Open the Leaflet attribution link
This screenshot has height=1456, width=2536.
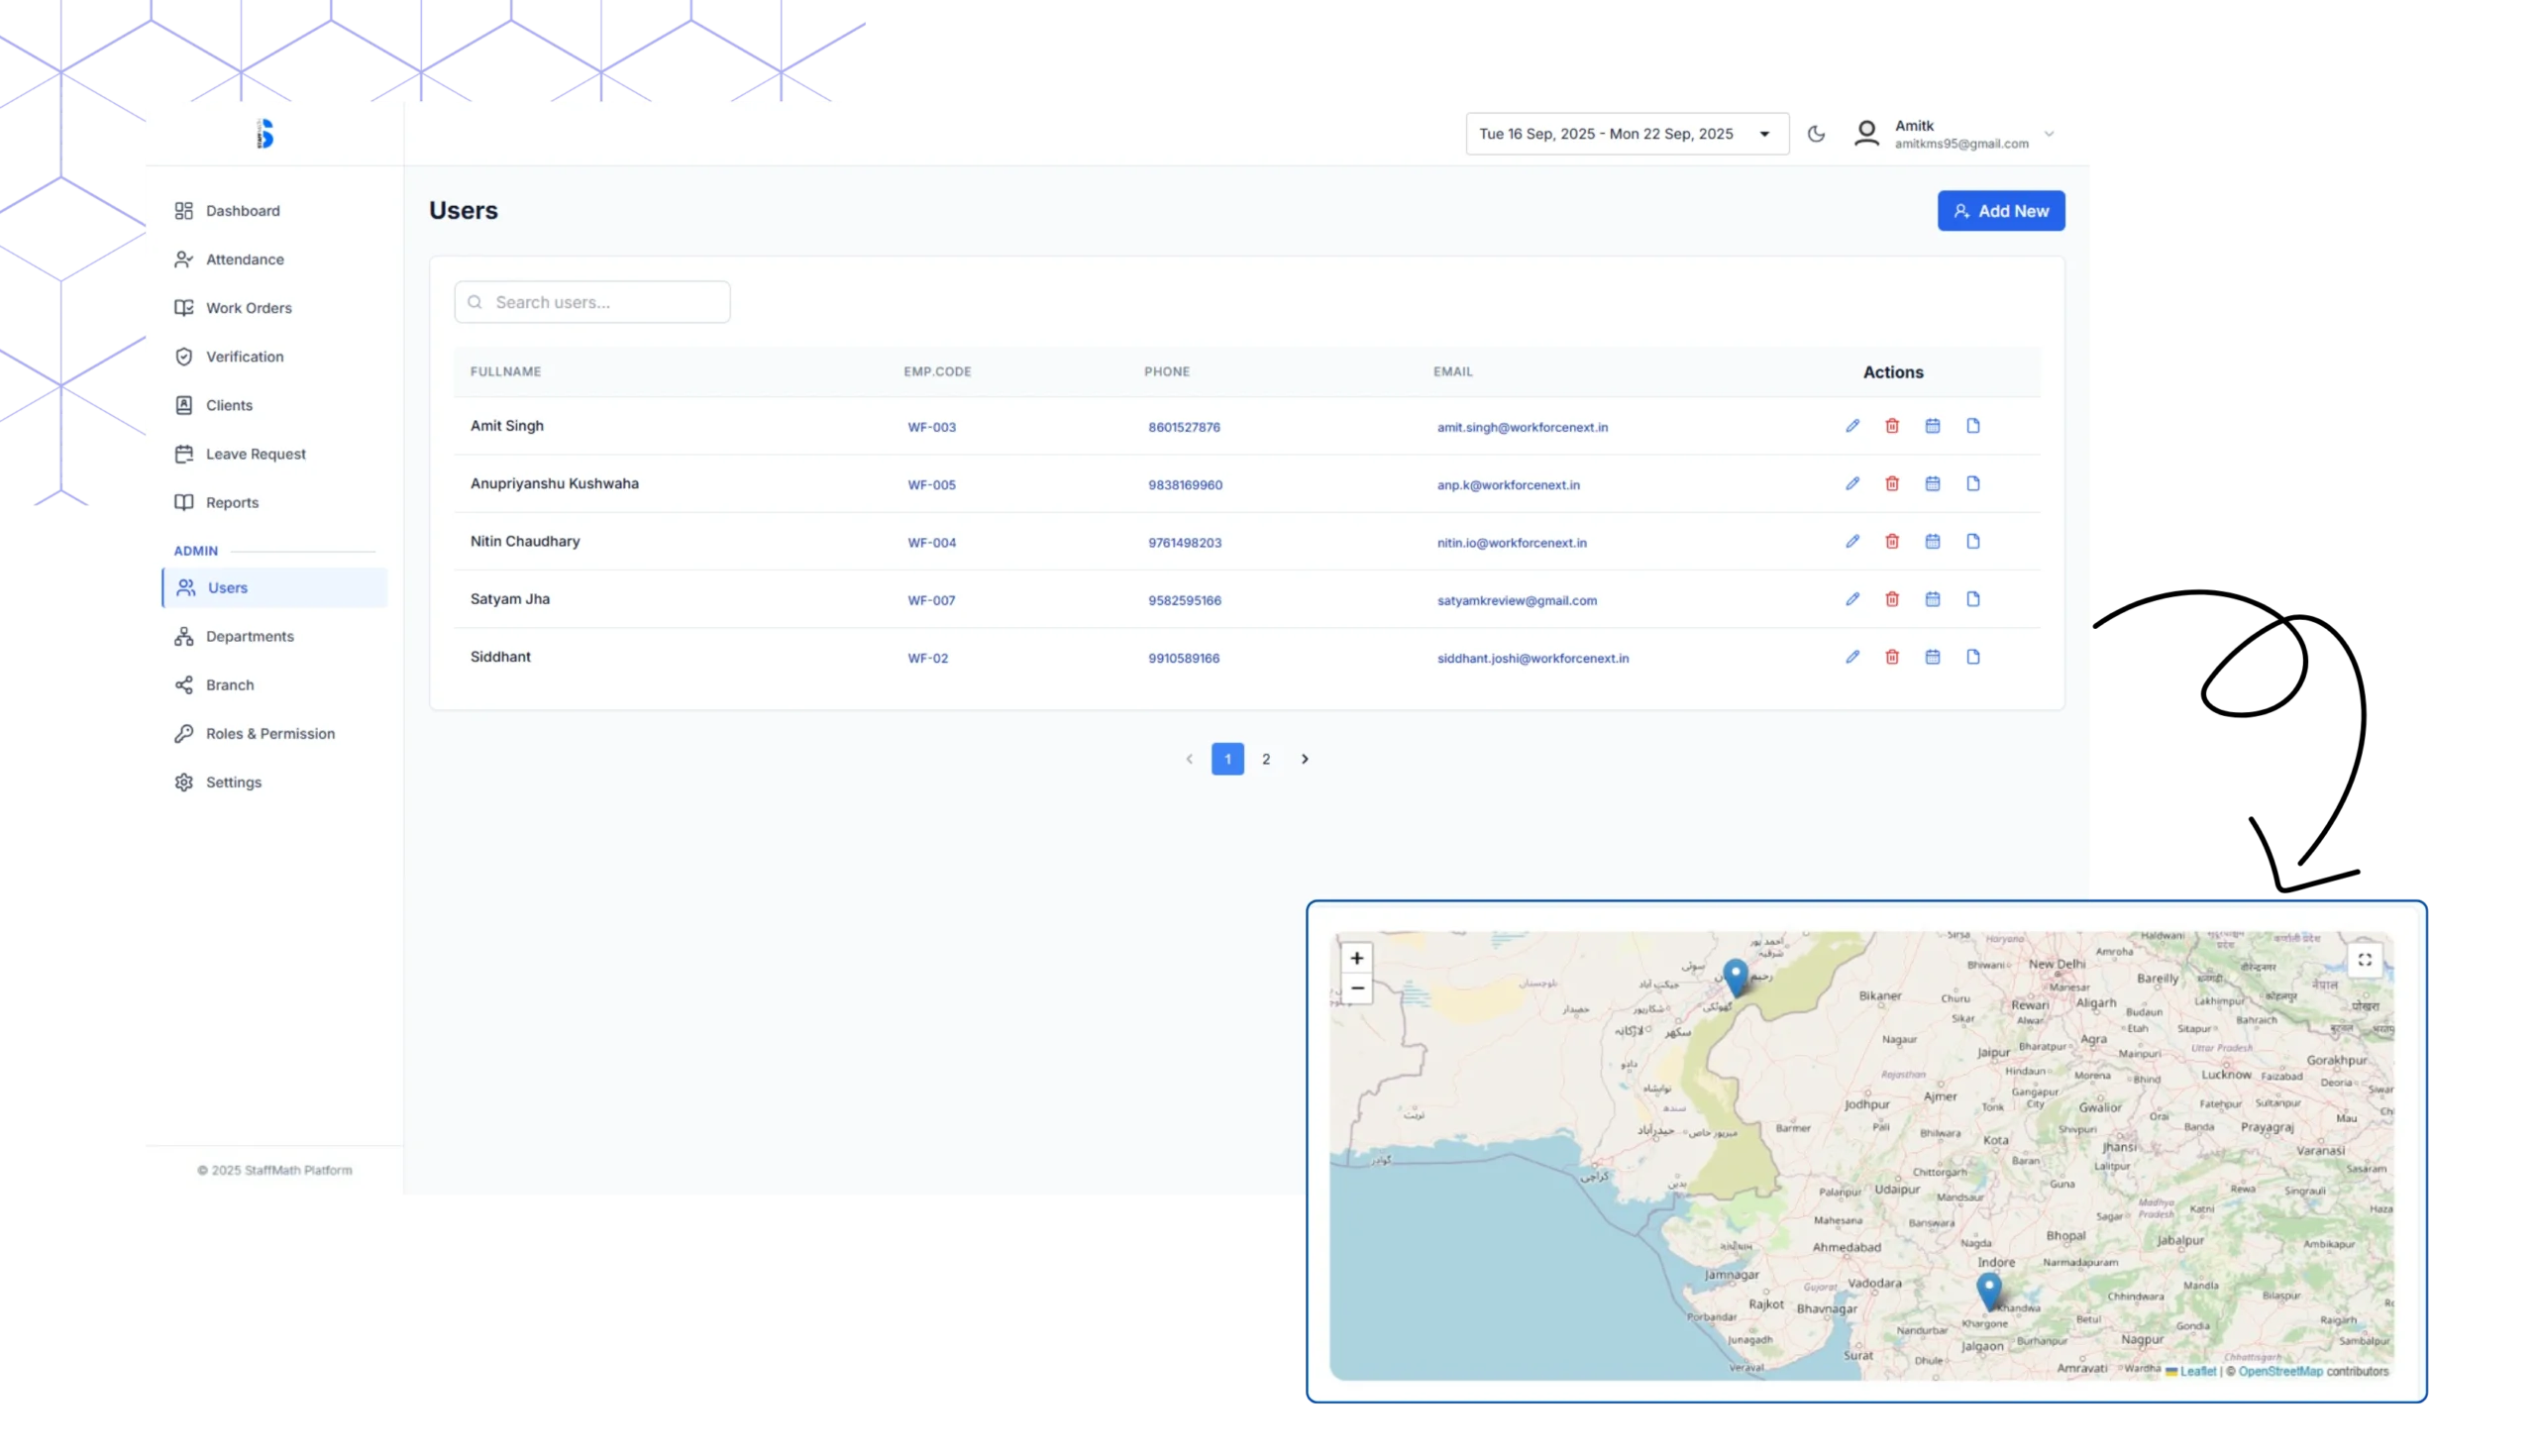(2197, 1371)
